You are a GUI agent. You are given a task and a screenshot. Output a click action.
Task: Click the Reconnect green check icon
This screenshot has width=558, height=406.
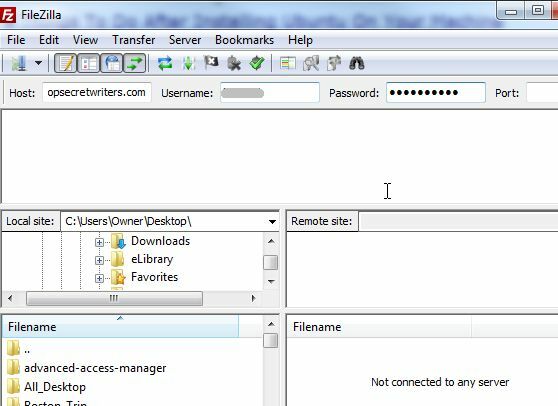click(x=257, y=63)
